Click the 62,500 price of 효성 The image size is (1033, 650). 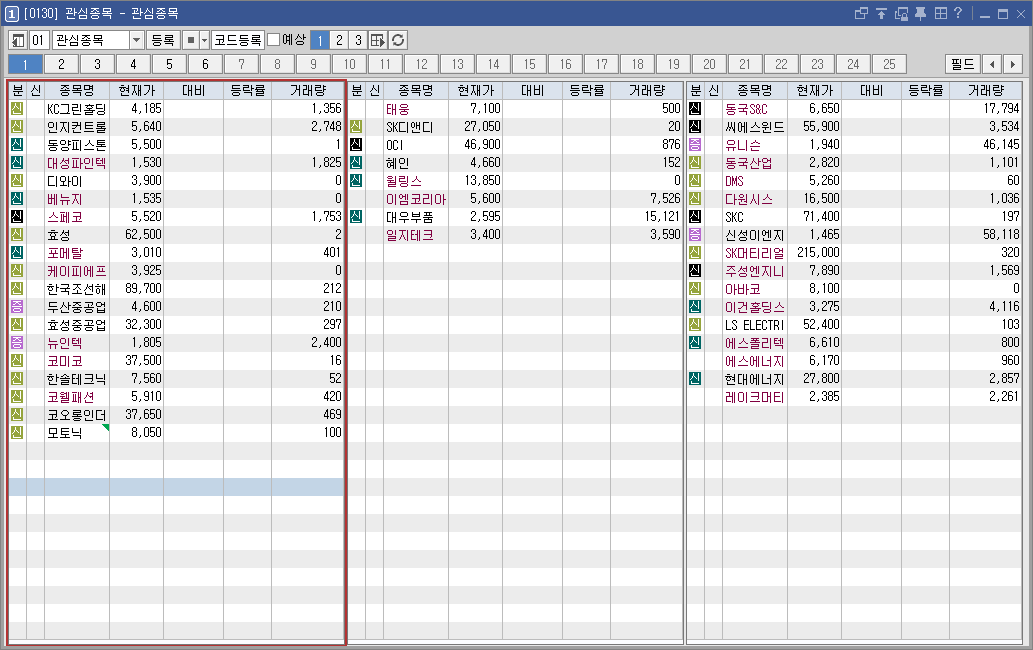(x=143, y=234)
